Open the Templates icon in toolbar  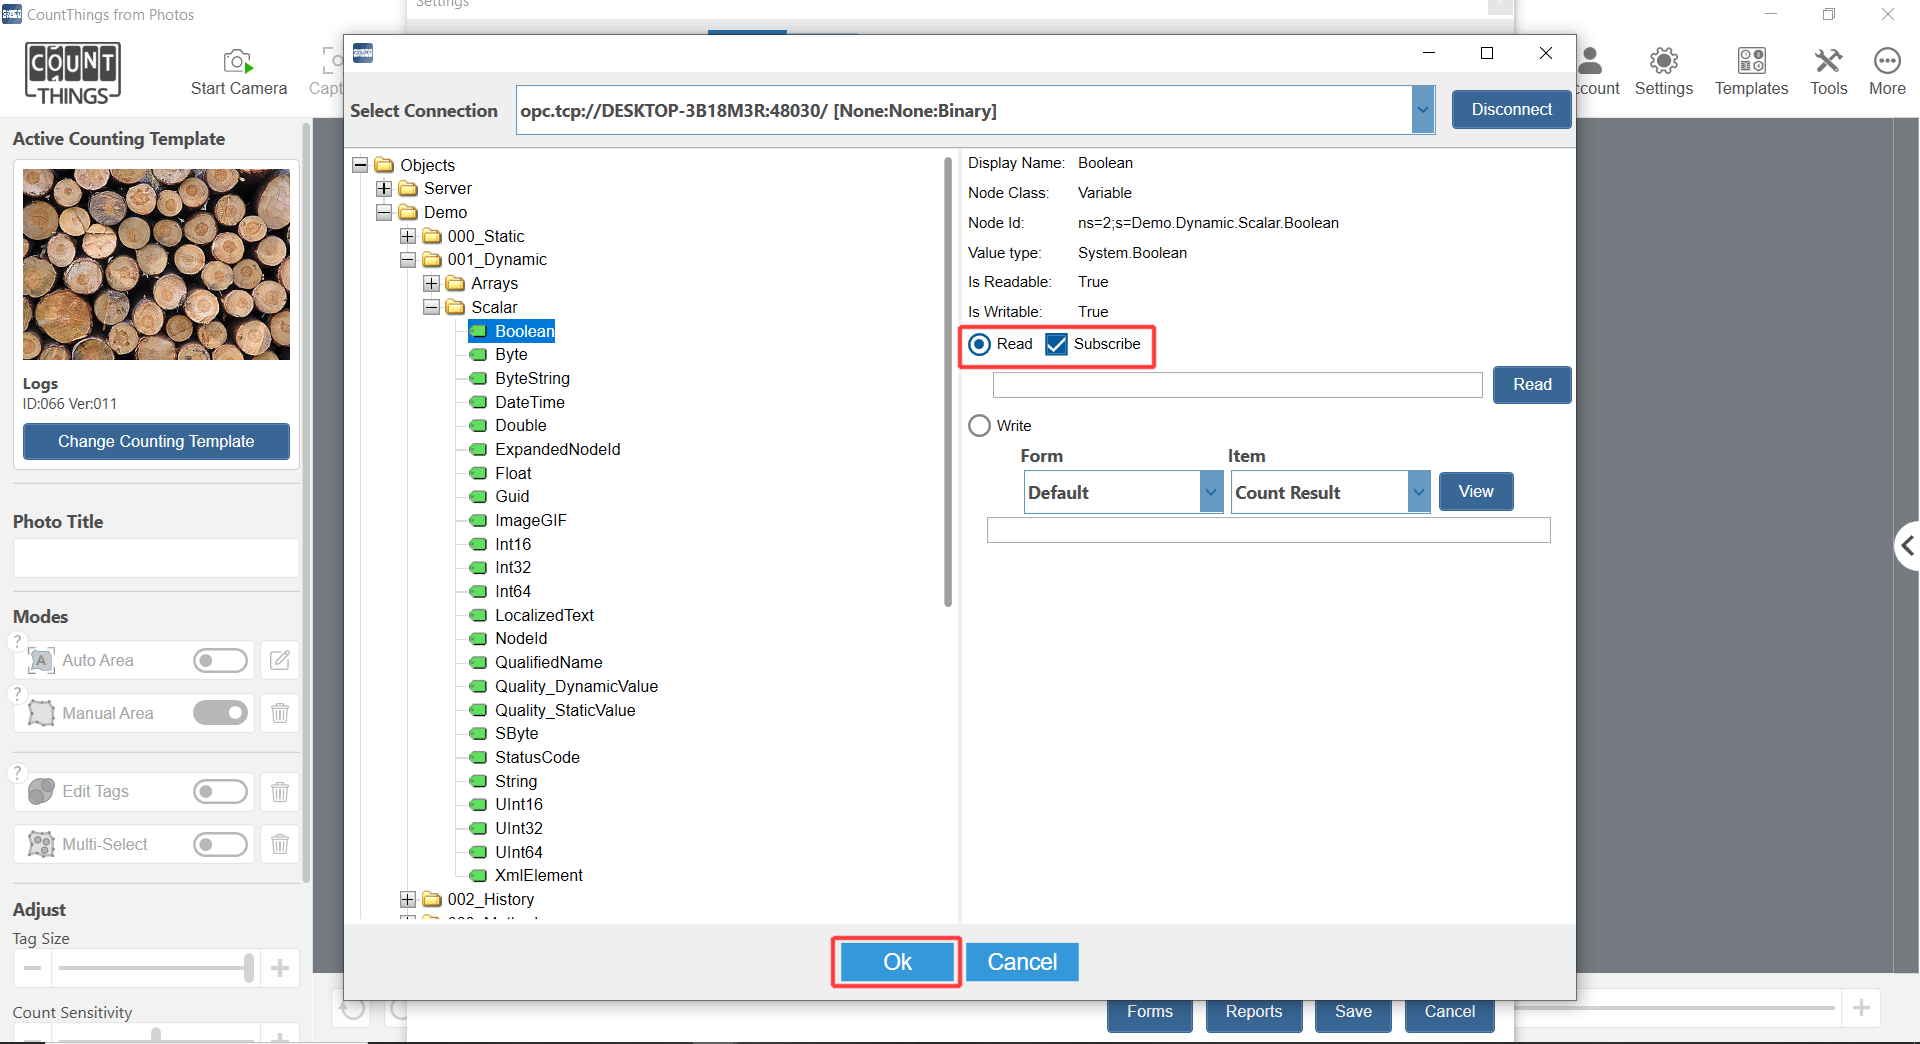(x=1750, y=62)
